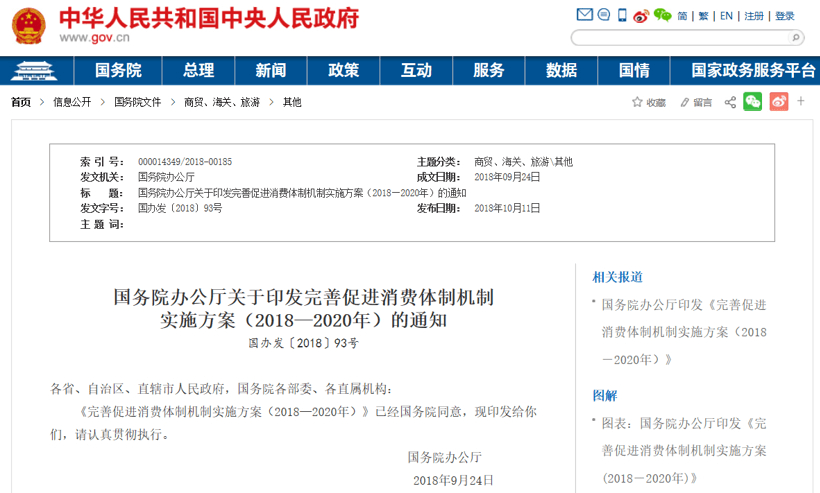The height and width of the screenshot is (493, 820).
Task: Click the 登录 login link
Action: tap(785, 16)
